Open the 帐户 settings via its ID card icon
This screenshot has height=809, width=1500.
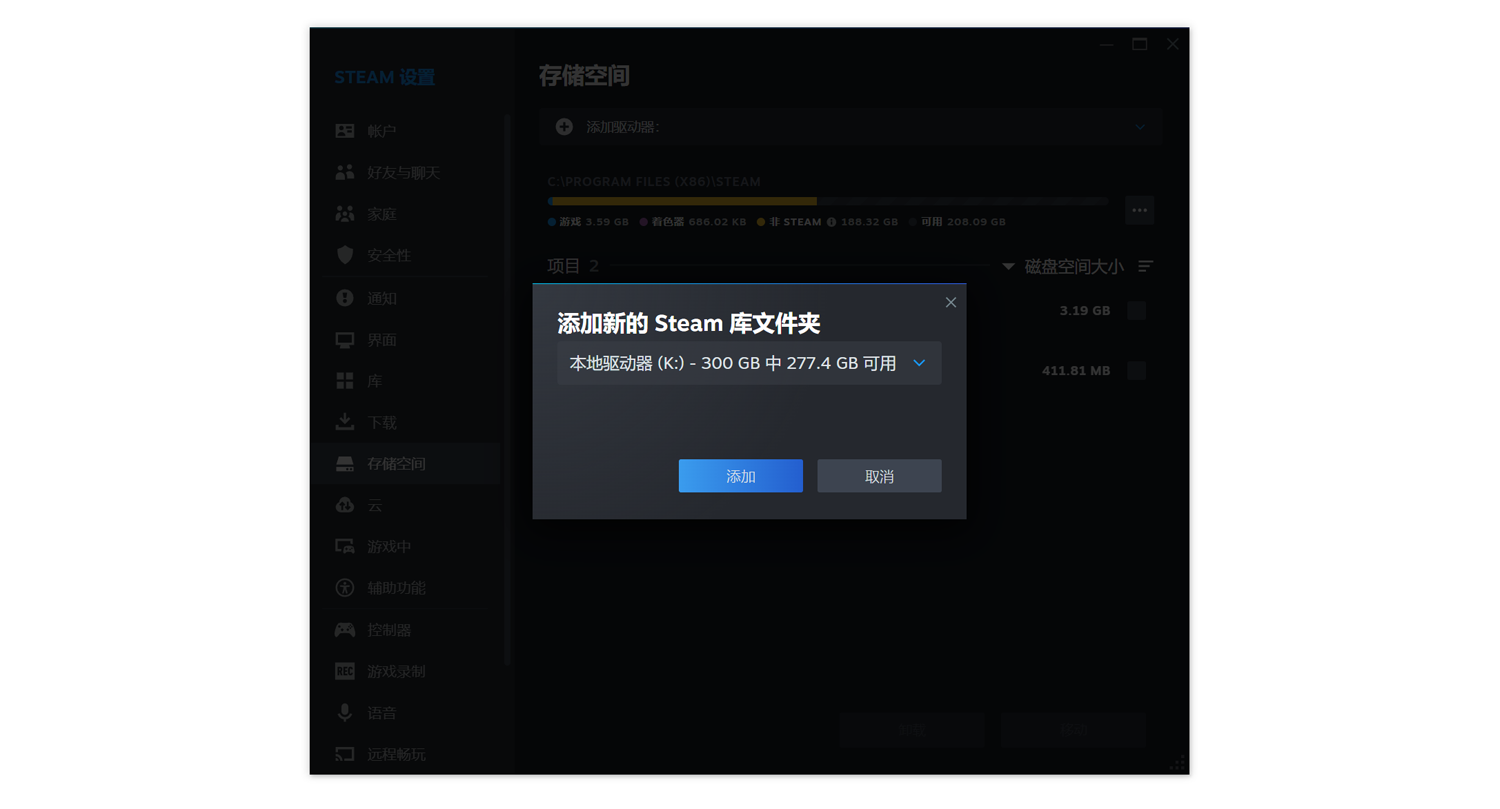click(345, 131)
